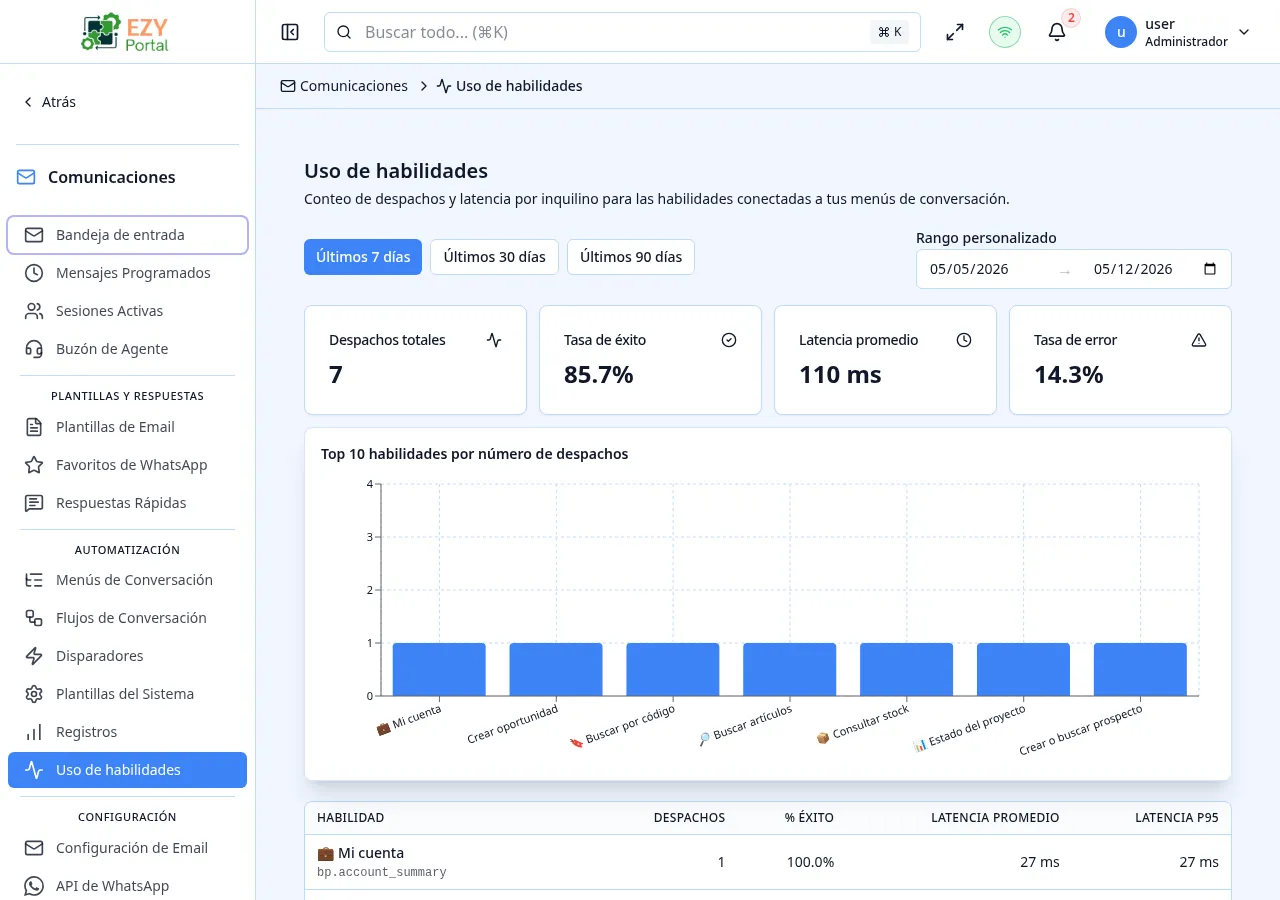Viewport: 1280px width, 900px height.
Task: Click the Consultar stock chart bar
Action: [x=906, y=669]
